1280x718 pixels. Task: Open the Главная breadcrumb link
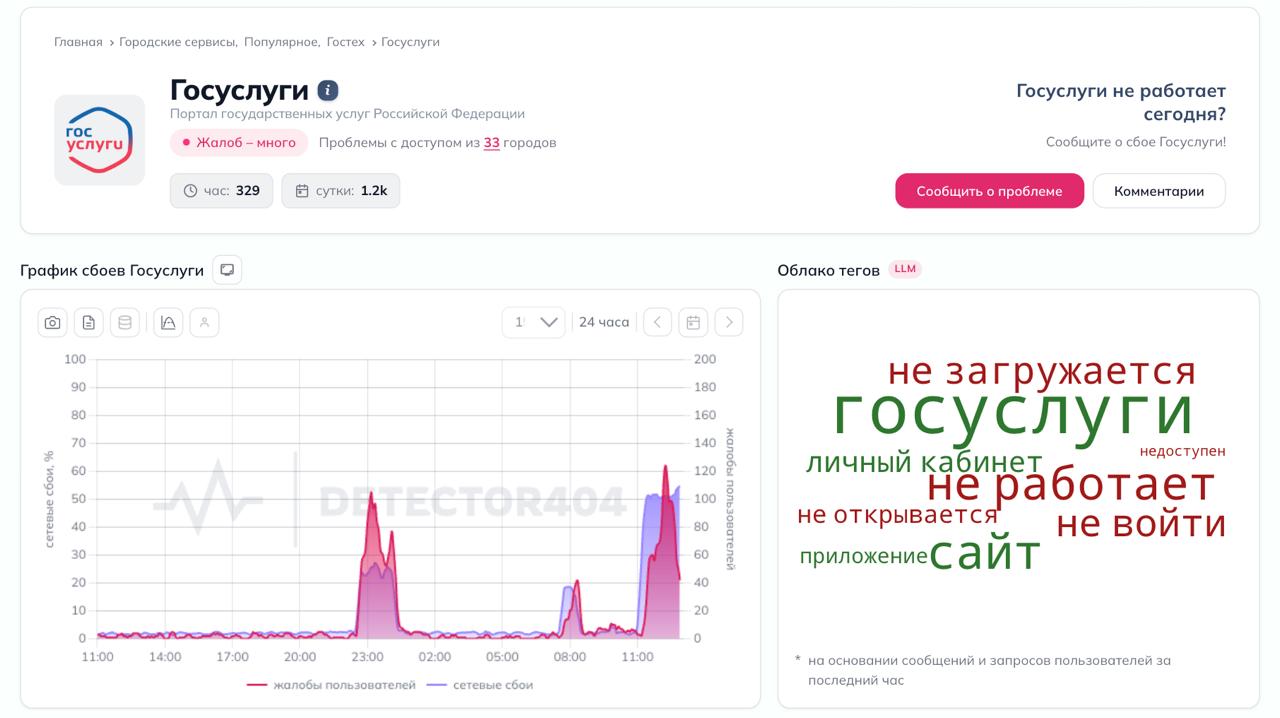tap(78, 42)
